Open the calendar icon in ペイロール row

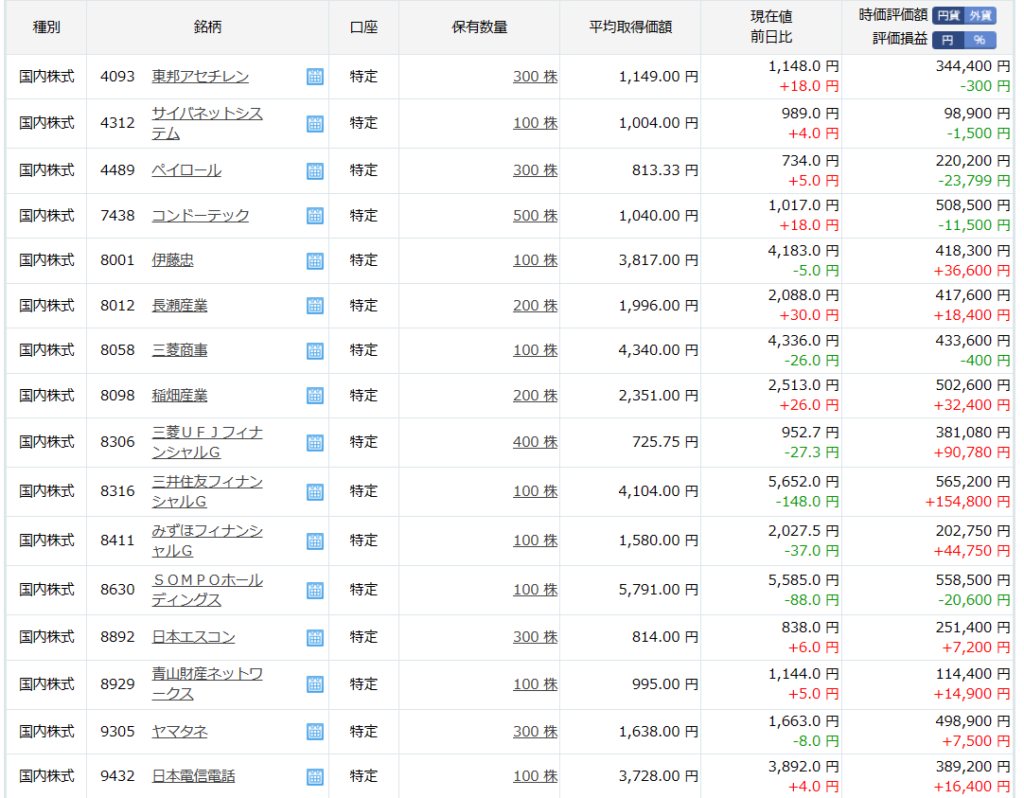(315, 170)
